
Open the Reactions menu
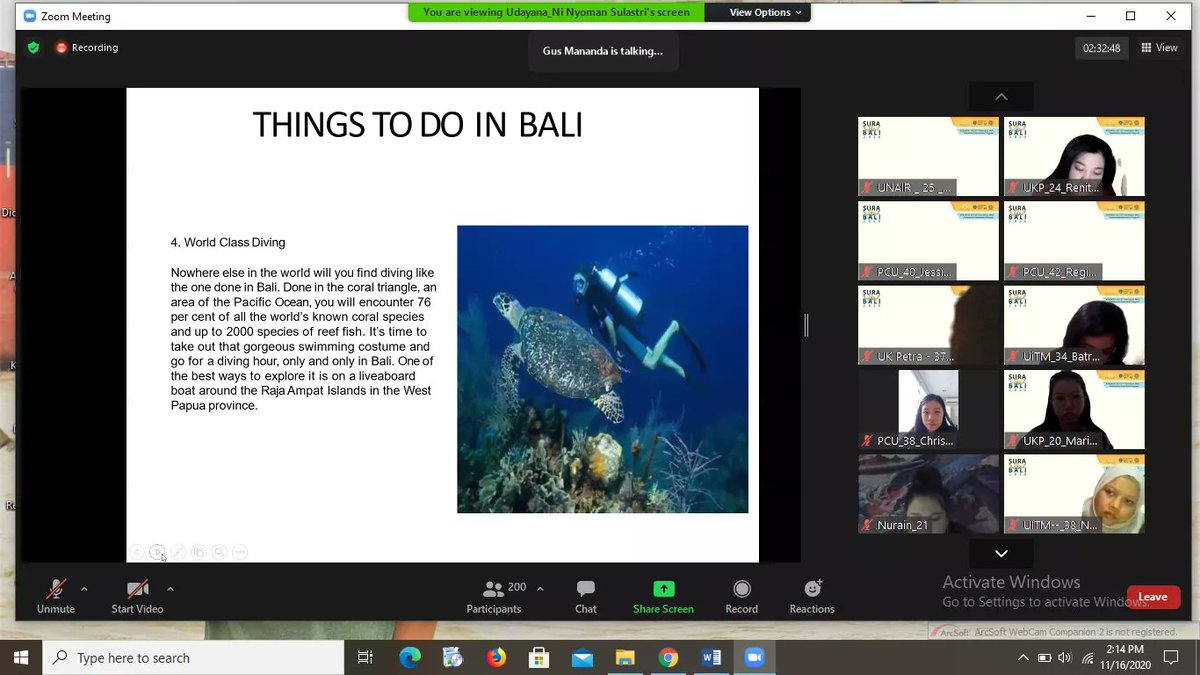point(812,597)
